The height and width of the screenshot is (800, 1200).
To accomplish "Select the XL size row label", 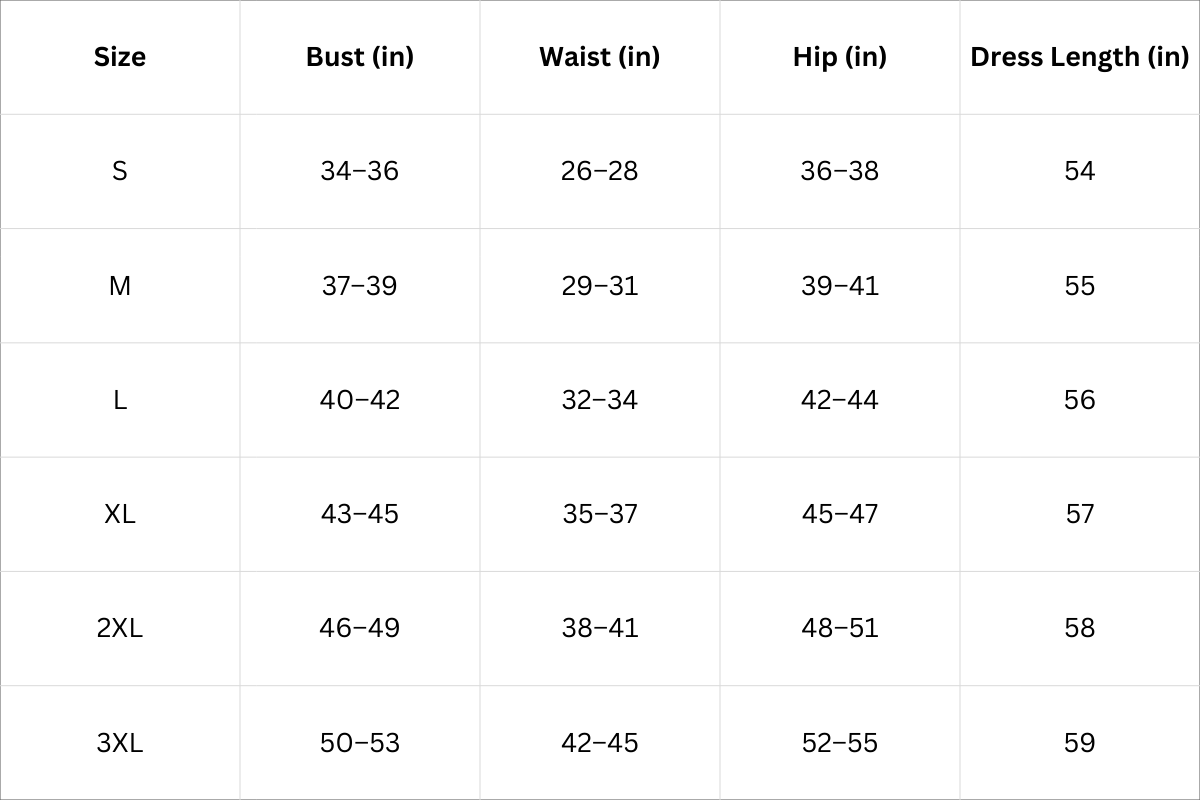I will point(120,514).
